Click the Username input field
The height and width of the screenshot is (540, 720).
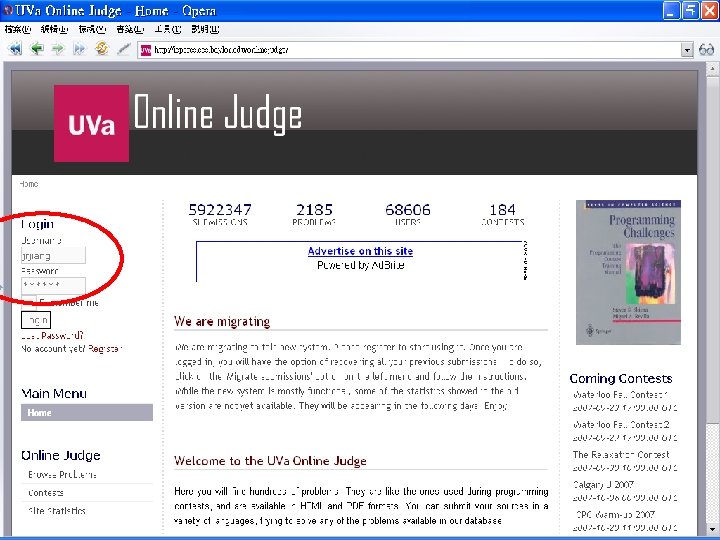pyautogui.click(x=53, y=255)
